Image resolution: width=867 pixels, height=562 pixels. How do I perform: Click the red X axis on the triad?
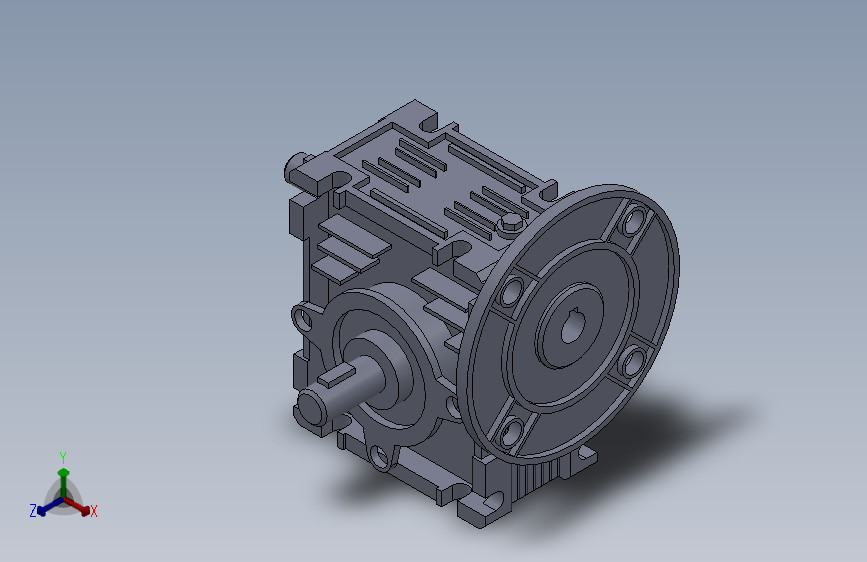coord(77,506)
